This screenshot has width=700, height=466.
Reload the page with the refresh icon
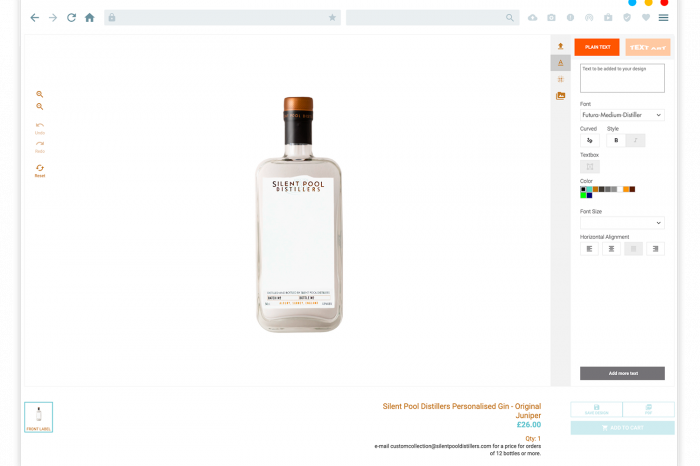click(x=71, y=18)
